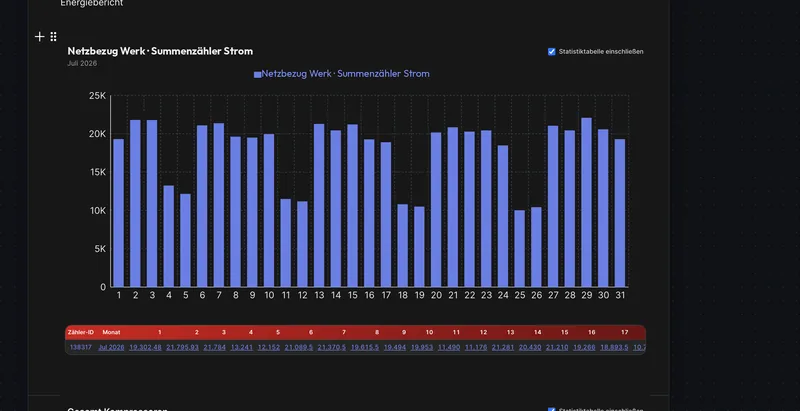Click the plus icon to add block
The width and height of the screenshot is (800, 411).
(x=39, y=37)
